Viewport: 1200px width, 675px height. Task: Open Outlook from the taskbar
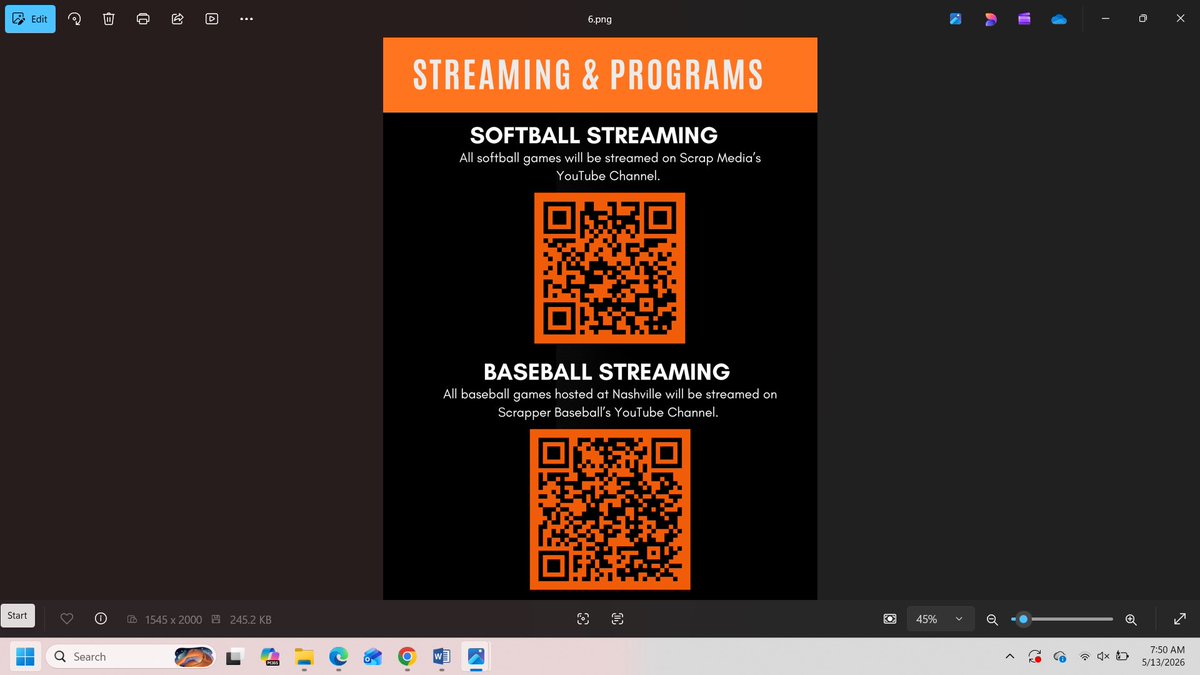pos(373,657)
